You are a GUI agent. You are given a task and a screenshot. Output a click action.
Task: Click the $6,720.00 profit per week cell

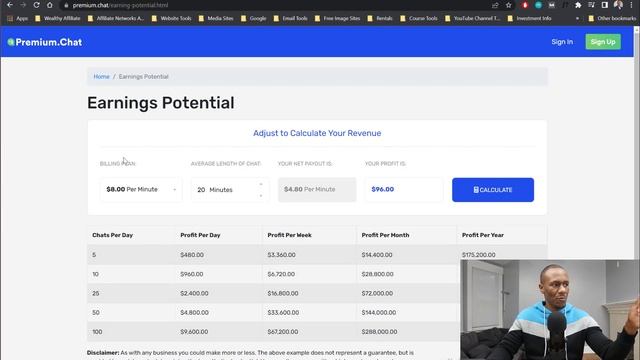(281, 274)
